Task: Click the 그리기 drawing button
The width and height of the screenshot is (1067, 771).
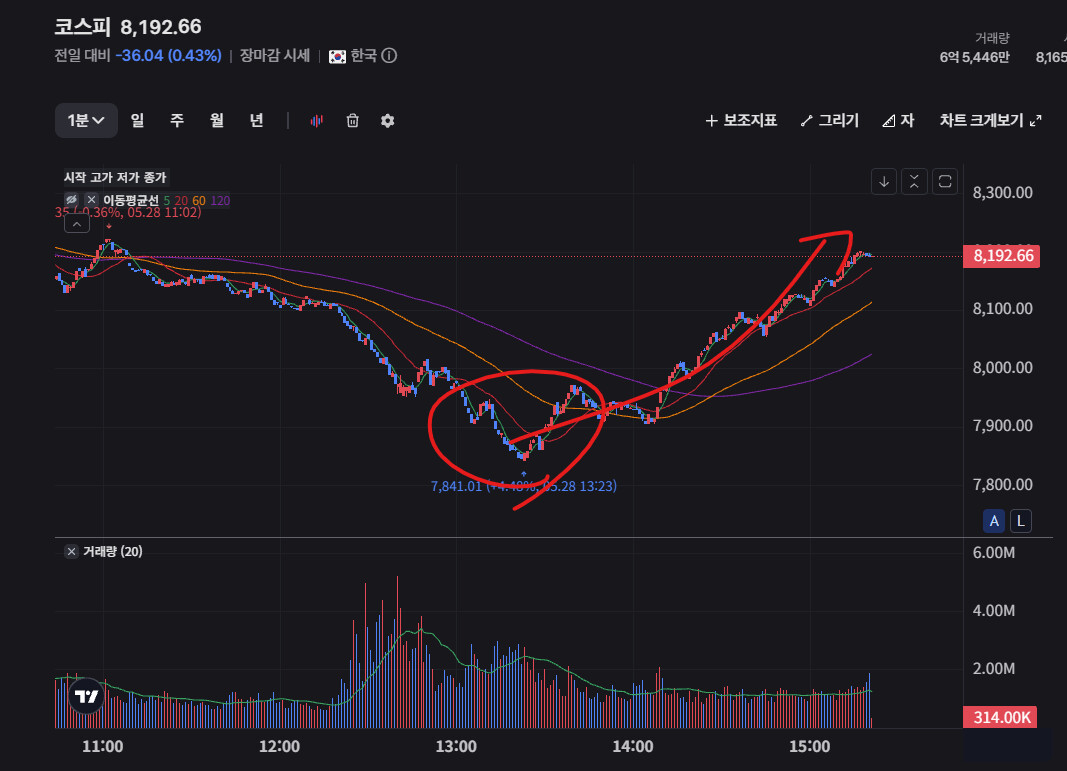Action: tap(830, 120)
